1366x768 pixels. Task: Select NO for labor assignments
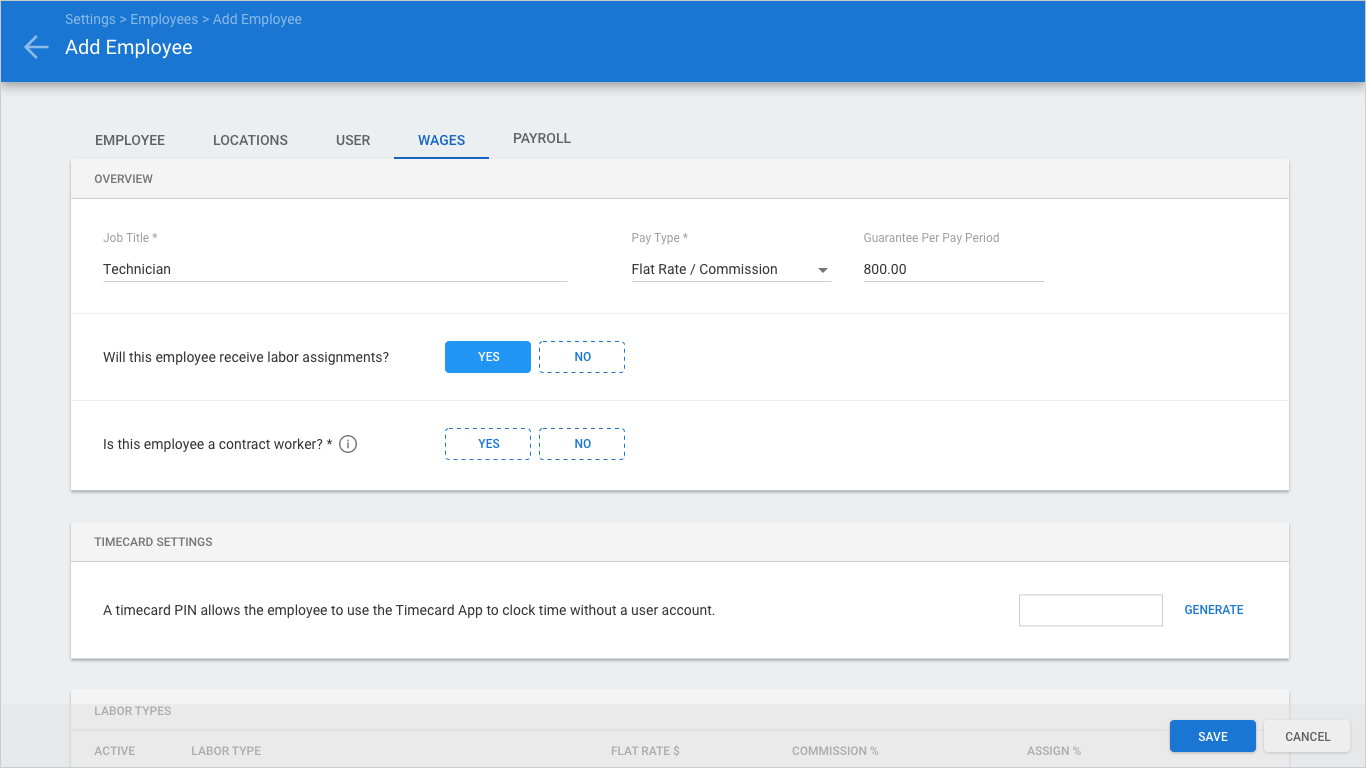[582, 357]
